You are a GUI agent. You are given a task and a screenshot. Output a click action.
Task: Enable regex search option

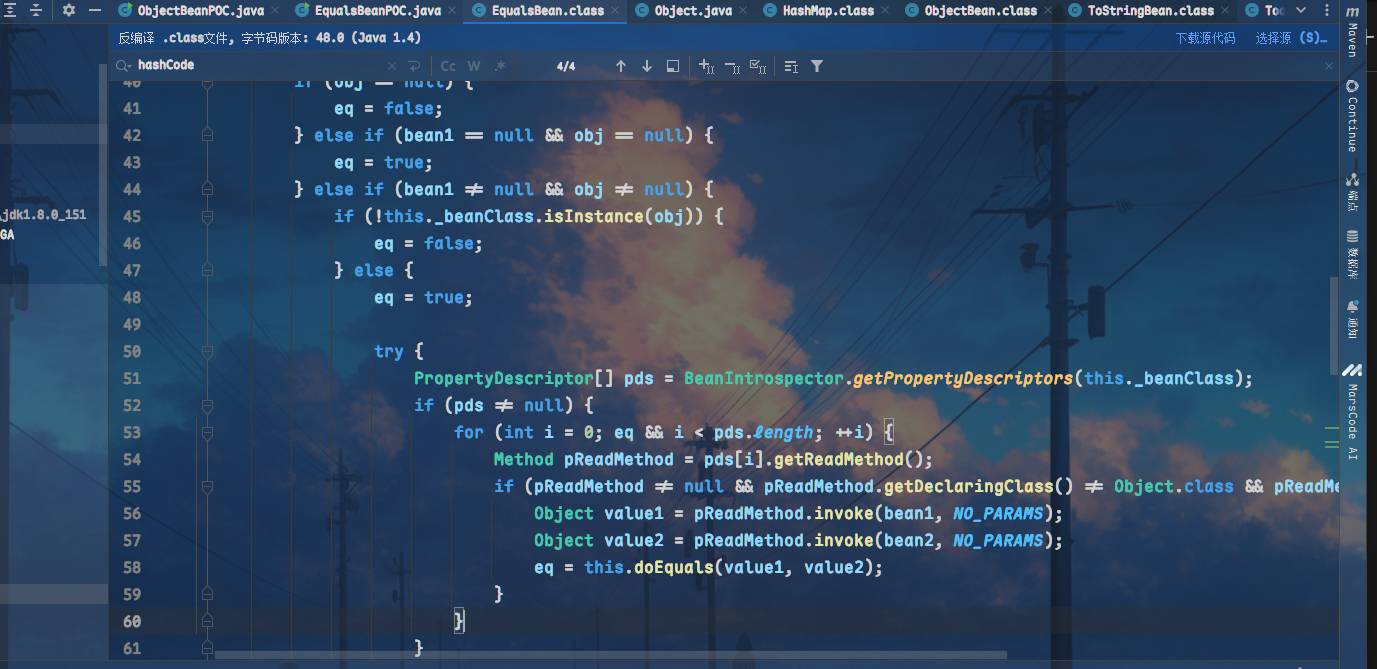500,66
